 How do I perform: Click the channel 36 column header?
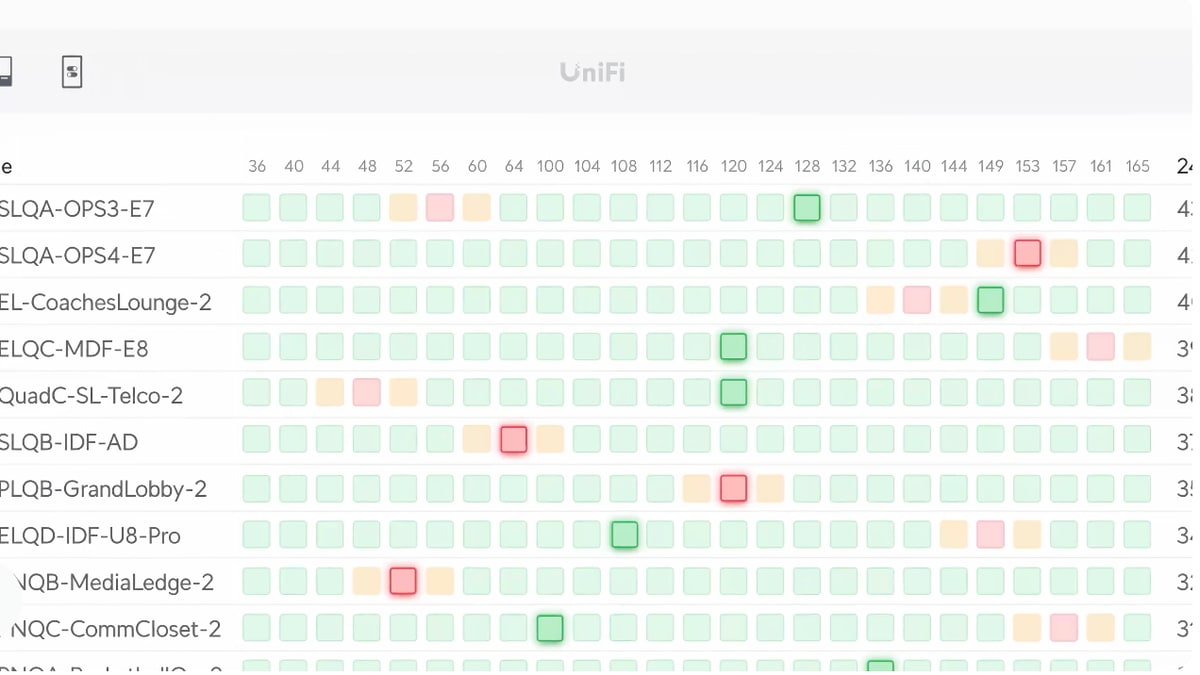click(257, 167)
